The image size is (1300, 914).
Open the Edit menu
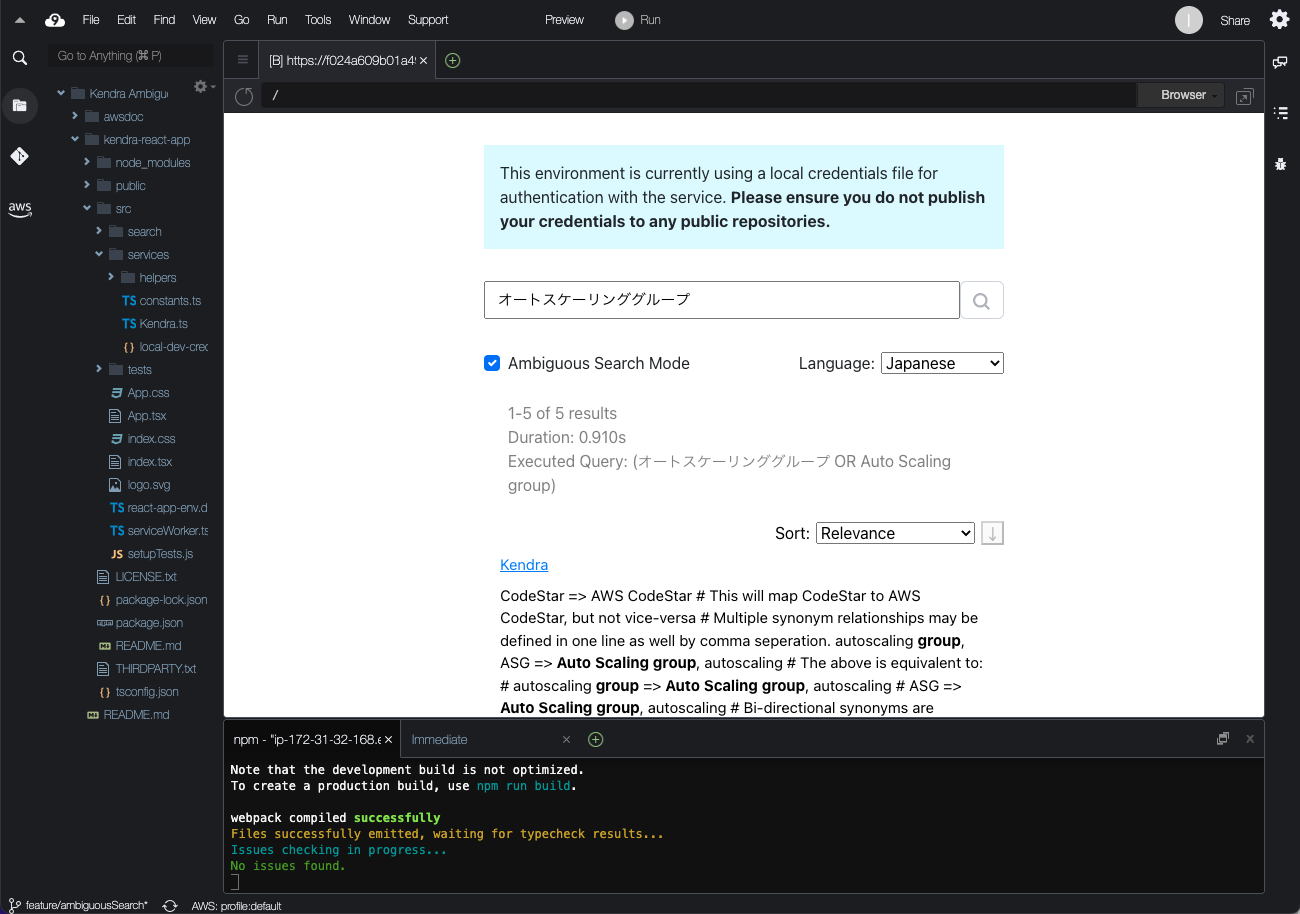pyautogui.click(x=126, y=20)
